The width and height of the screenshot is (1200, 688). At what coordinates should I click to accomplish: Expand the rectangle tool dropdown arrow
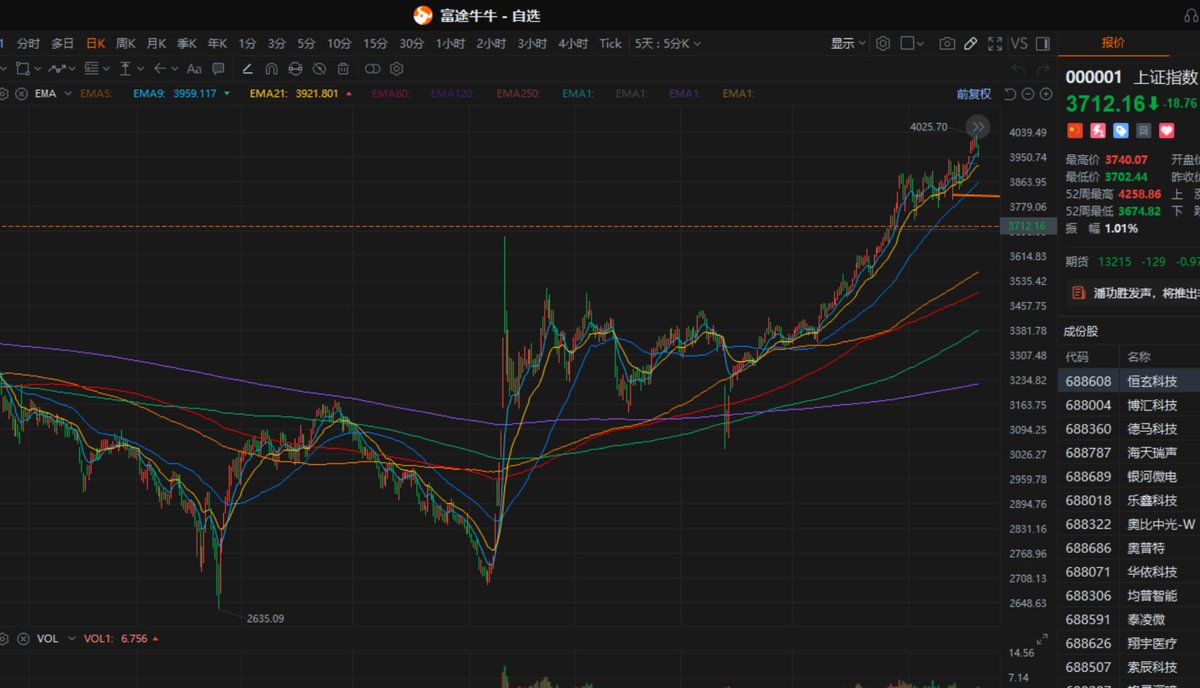pyautogui.click(x=37, y=68)
